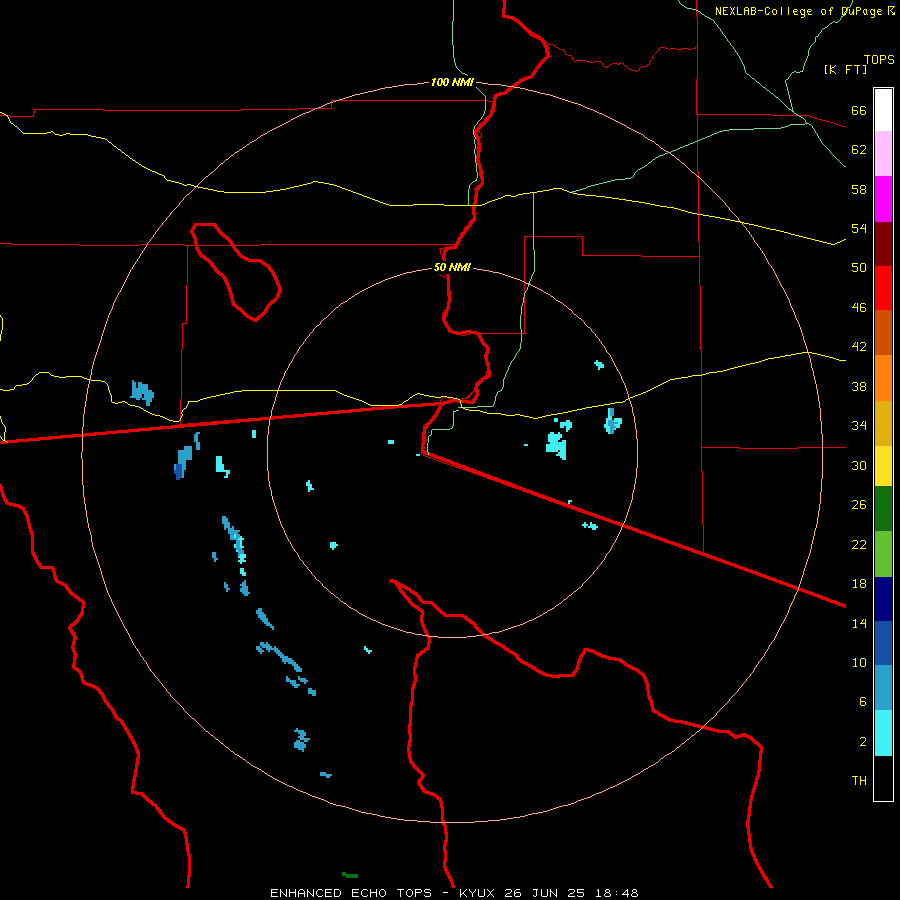Viewport: 900px width, 900px height.
Task: Click the '50 NMI' range ring label
Action: [x=452, y=267]
